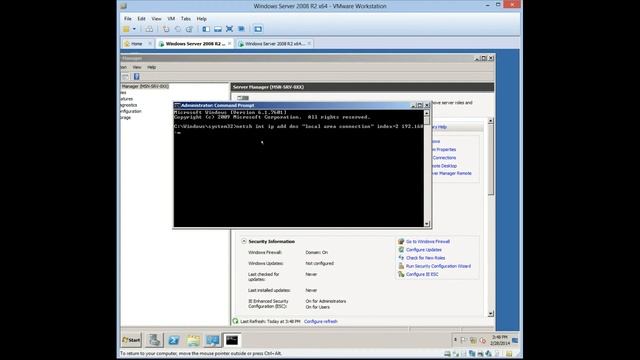Click the Configure IE ESC icon
The height and width of the screenshot is (360, 640).
(x=401, y=274)
